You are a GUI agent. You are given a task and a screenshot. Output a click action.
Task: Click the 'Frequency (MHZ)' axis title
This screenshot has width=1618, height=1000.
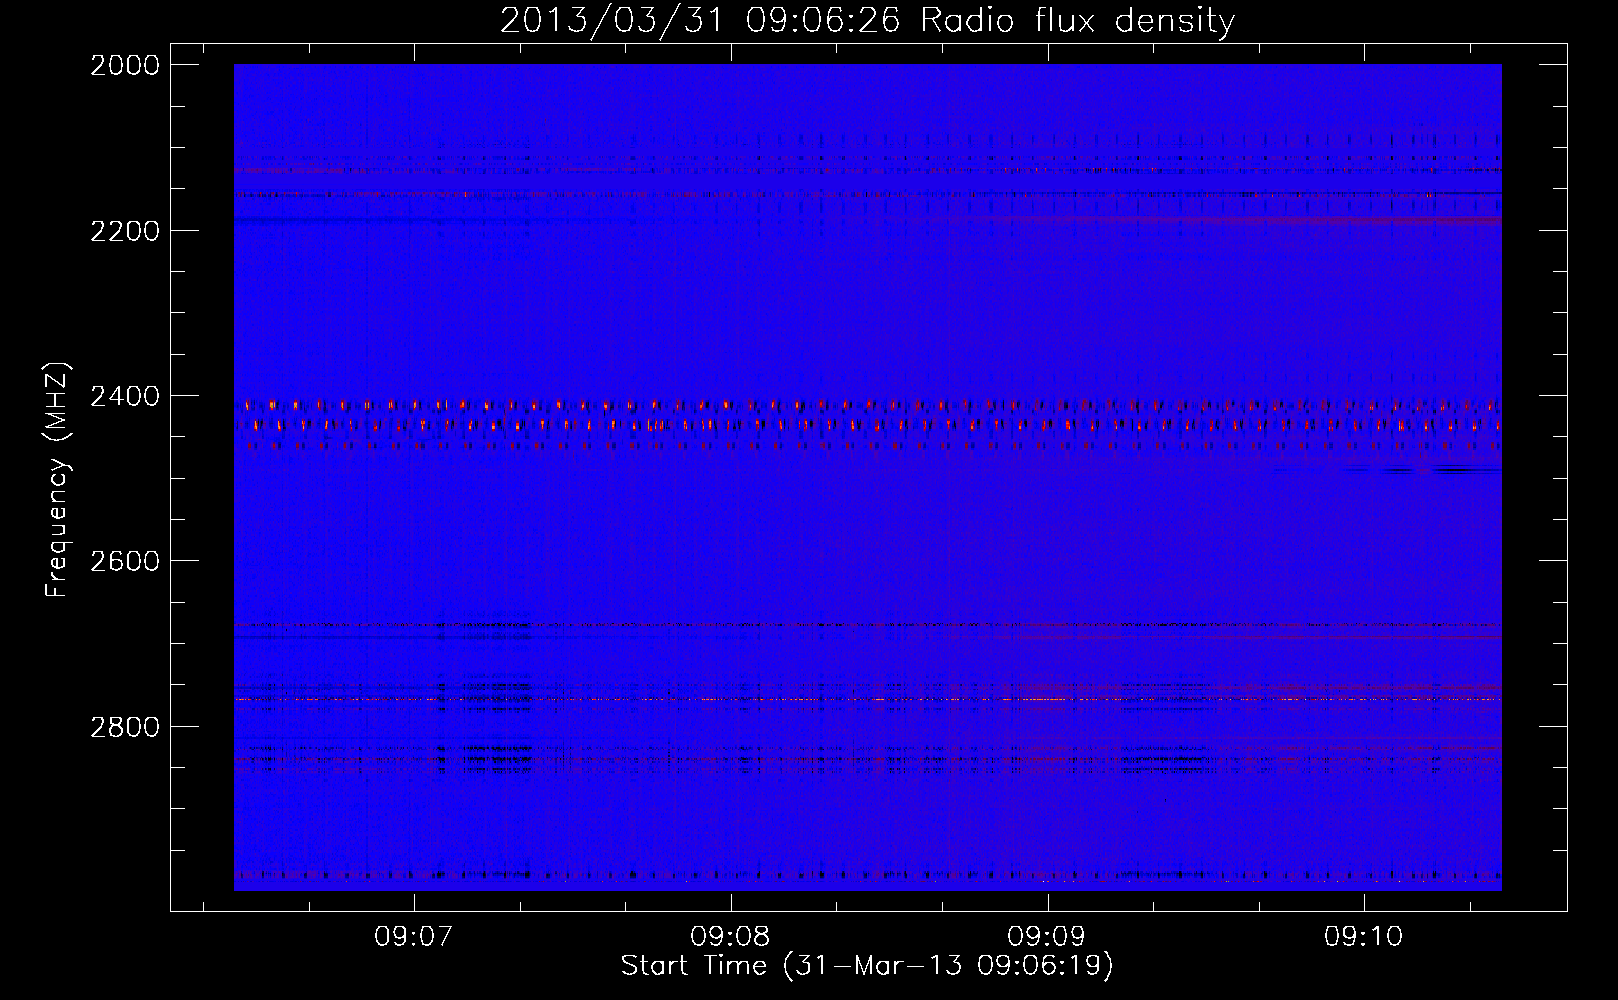[58, 480]
